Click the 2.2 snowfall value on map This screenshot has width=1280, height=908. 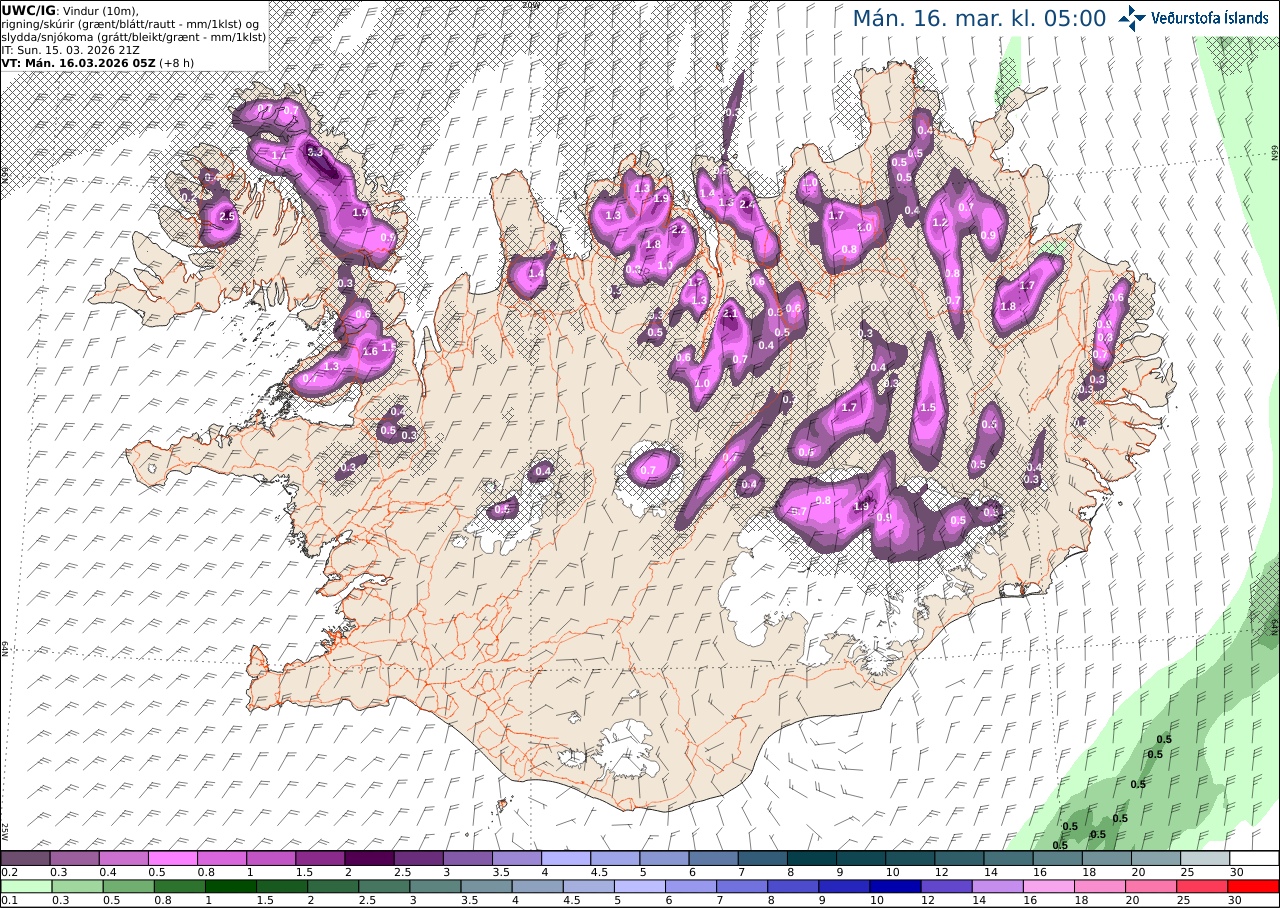pyautogui.click(x=677, y=229)
